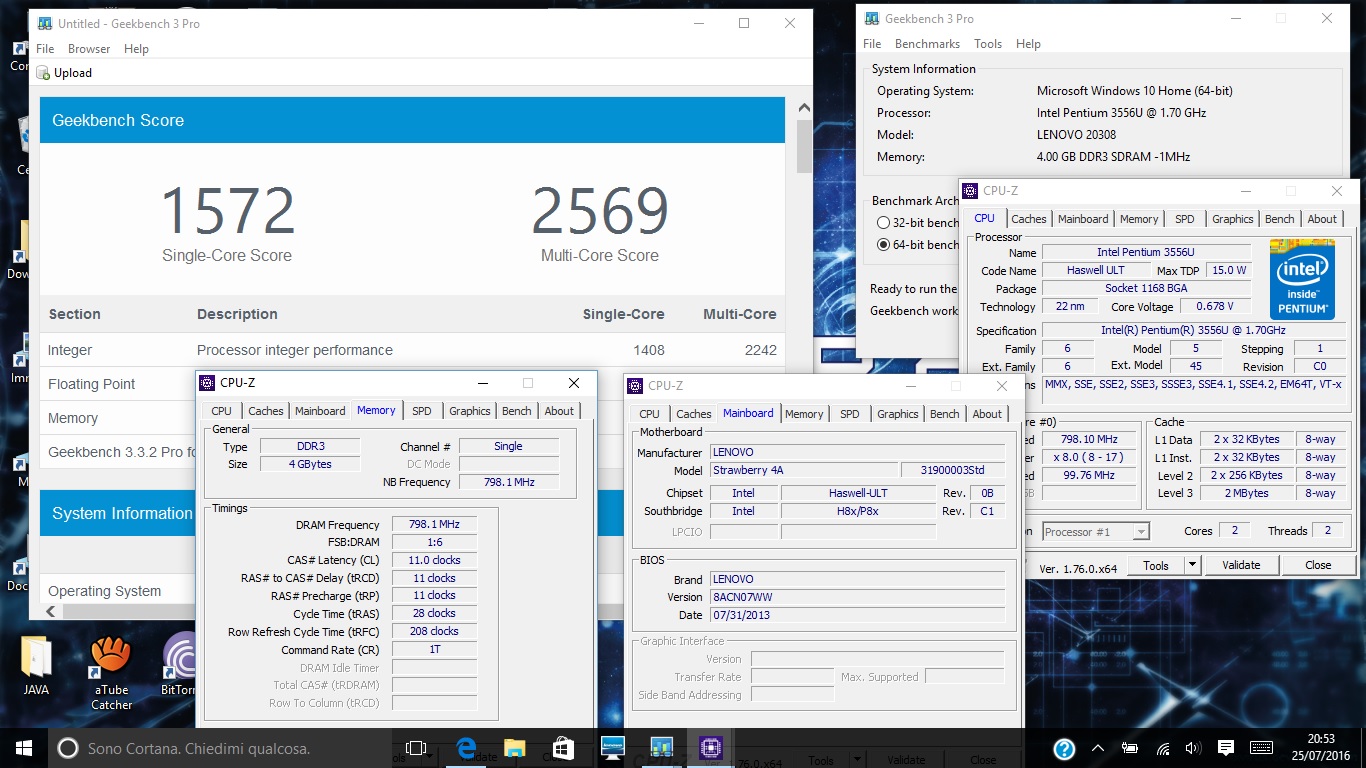Click the motherboard Model field Strawberry 4A
The width and height of the screenshot is (1366, 768).
pos(803,470)
